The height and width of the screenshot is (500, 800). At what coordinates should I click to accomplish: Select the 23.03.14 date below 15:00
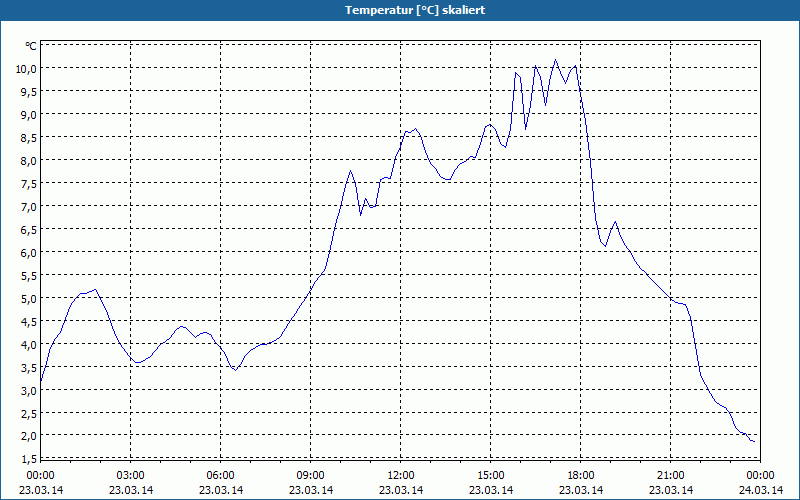pos(491,490)
